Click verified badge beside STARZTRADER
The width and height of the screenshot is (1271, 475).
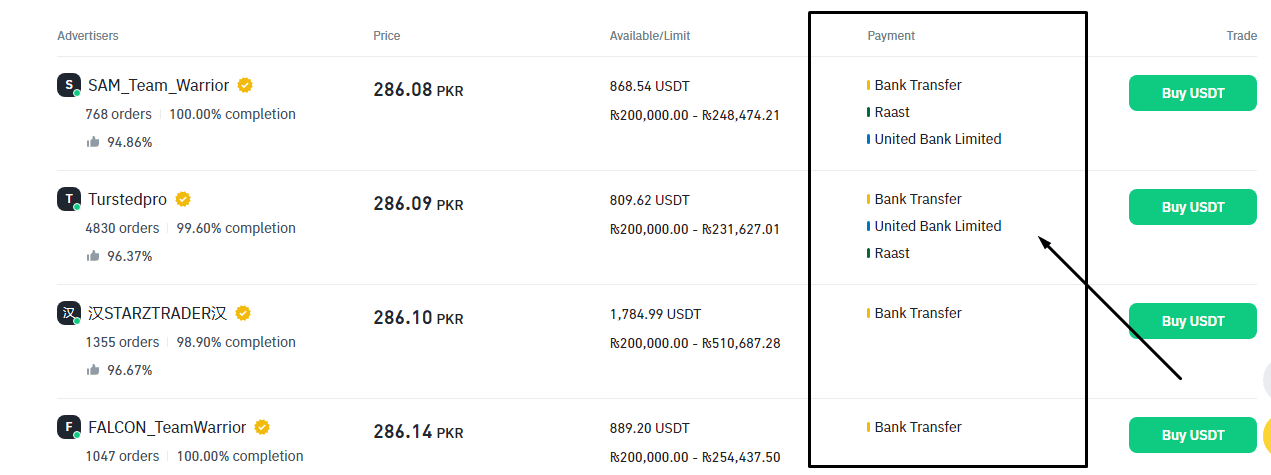pyautogui.click(x=243, y=313)
